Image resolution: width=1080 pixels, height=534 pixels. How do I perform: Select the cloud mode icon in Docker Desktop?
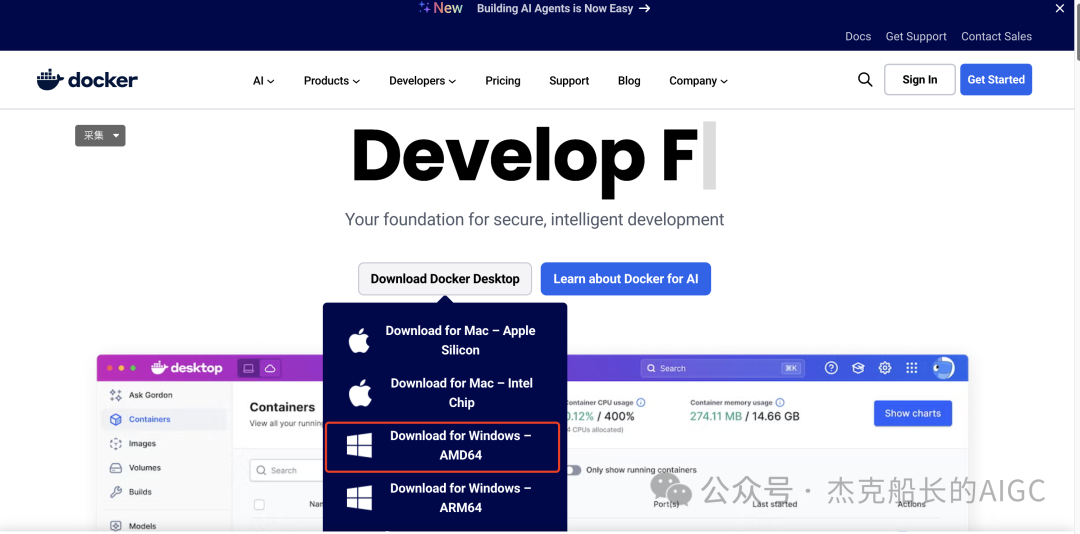271,369
